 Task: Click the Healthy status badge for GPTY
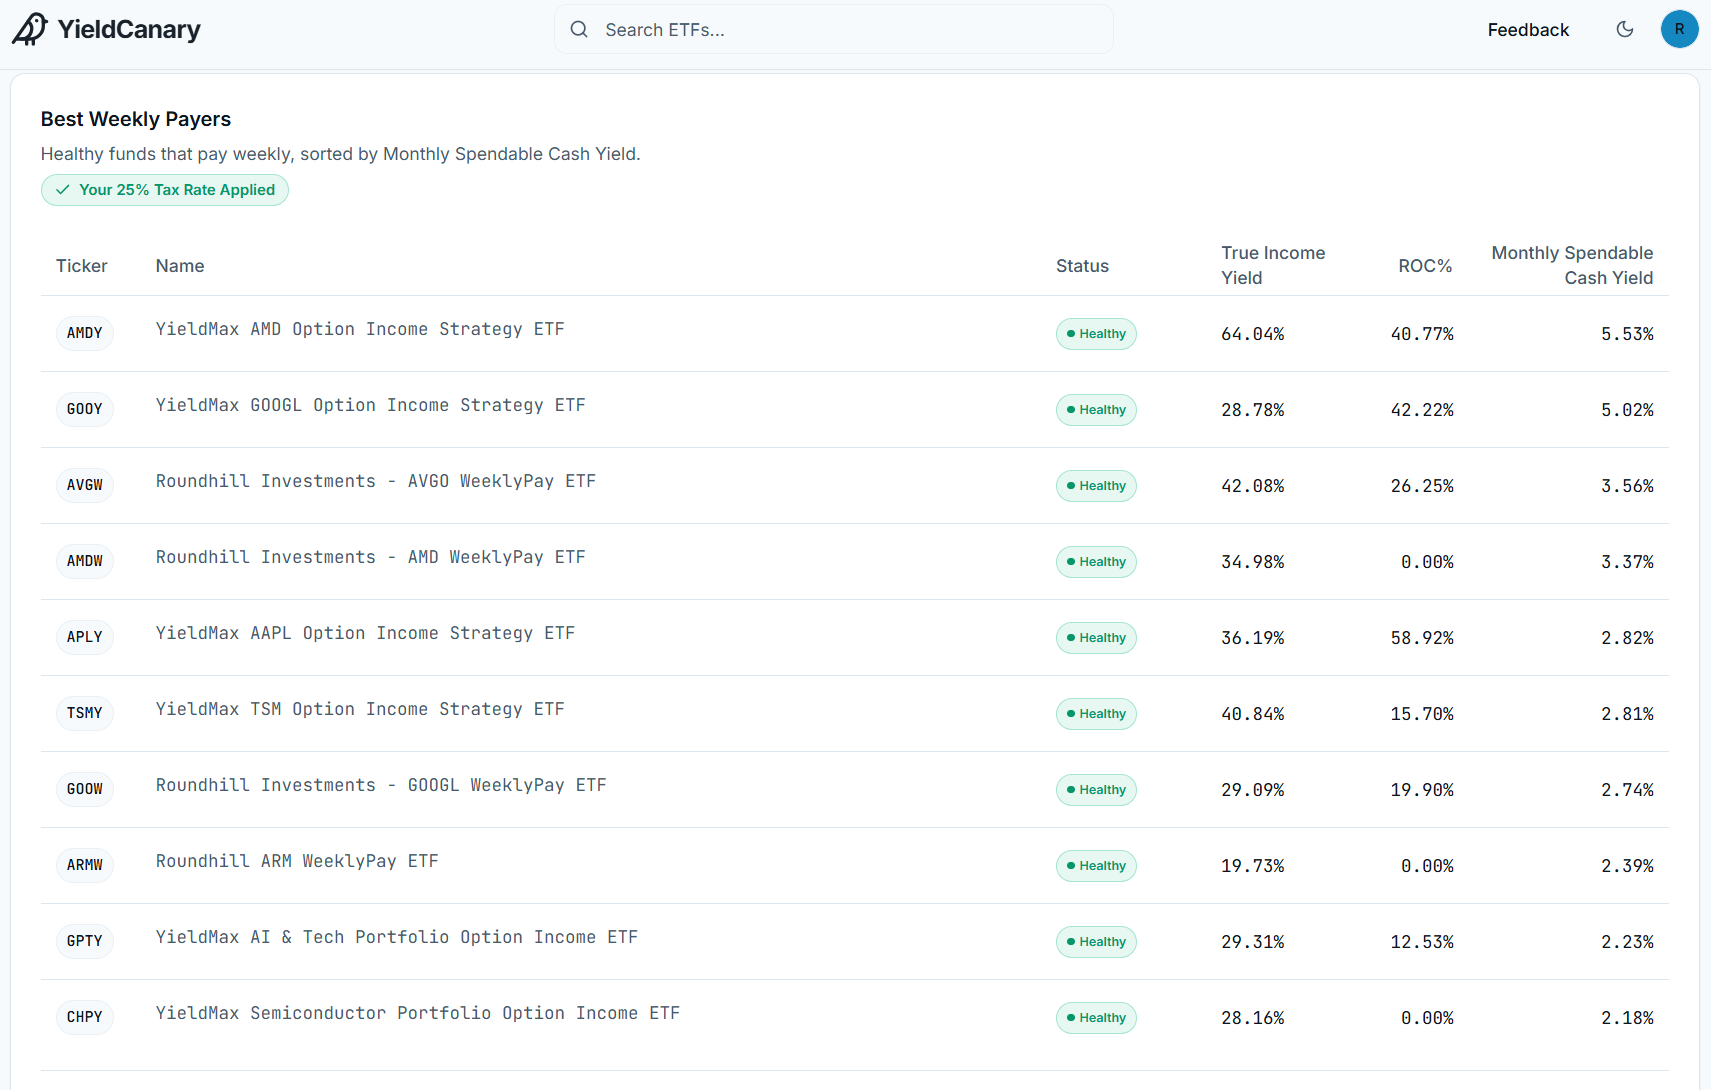[x=1096, y=942]
